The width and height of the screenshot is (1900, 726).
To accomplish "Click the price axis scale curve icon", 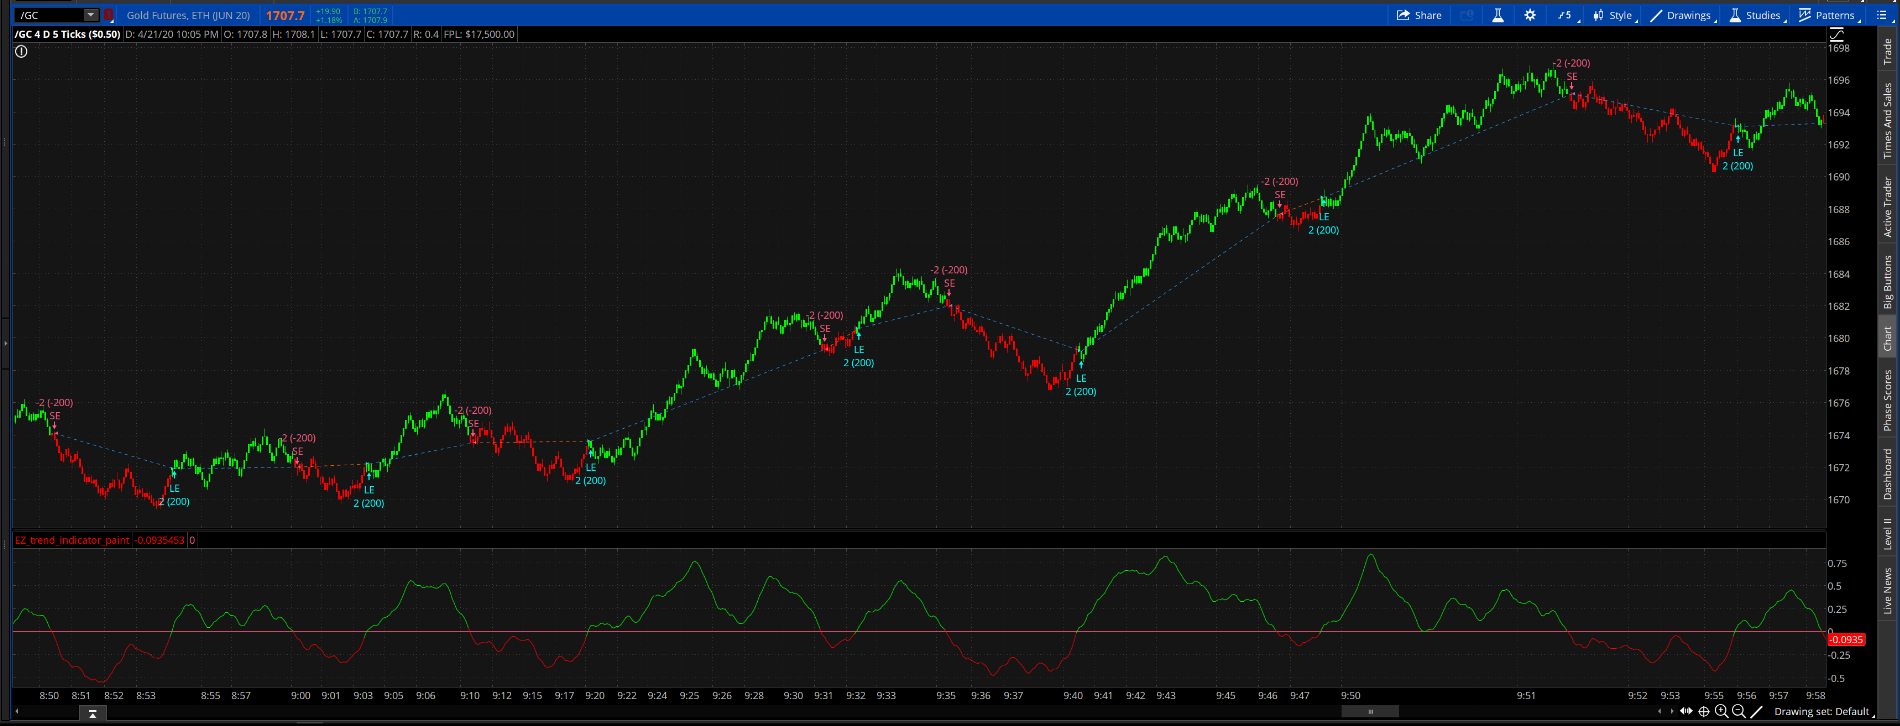I will pyautogui.click(x=1836, y=35).
